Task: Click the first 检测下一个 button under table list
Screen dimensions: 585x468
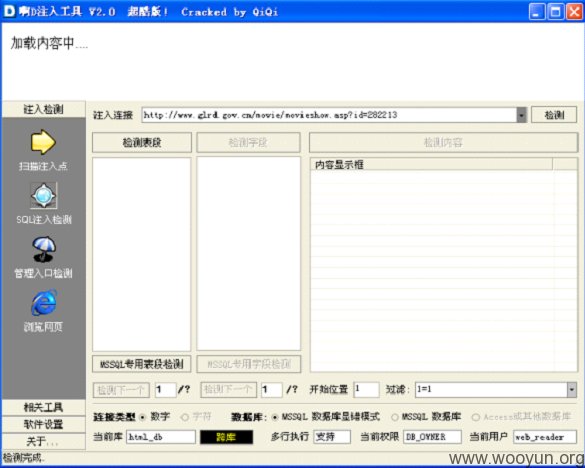Action: coord(121,390)
